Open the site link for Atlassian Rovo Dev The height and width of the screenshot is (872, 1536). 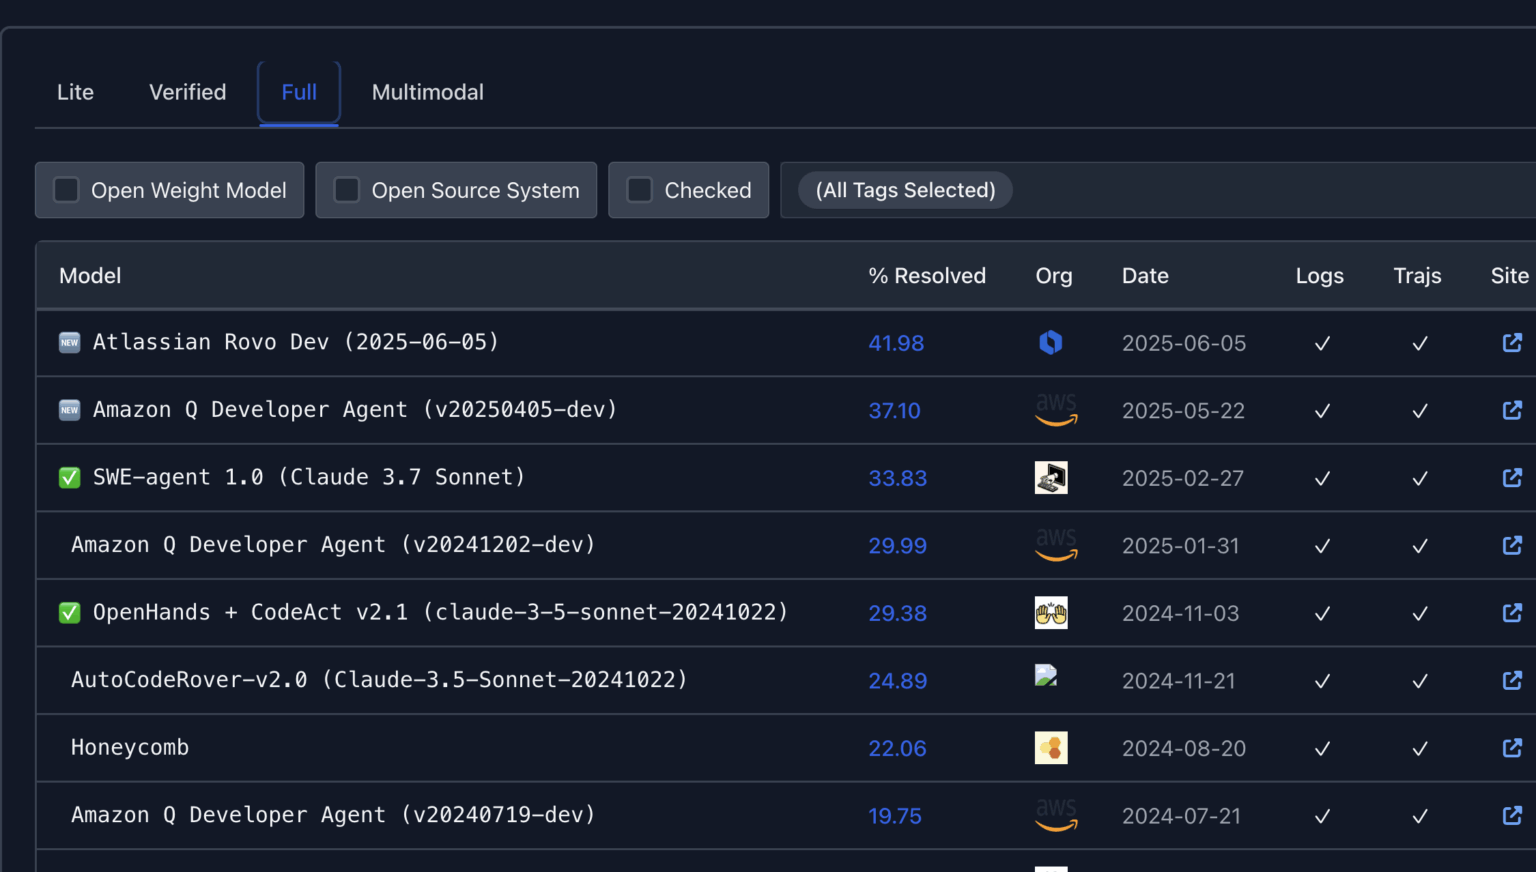click(x=1511, y=342)
